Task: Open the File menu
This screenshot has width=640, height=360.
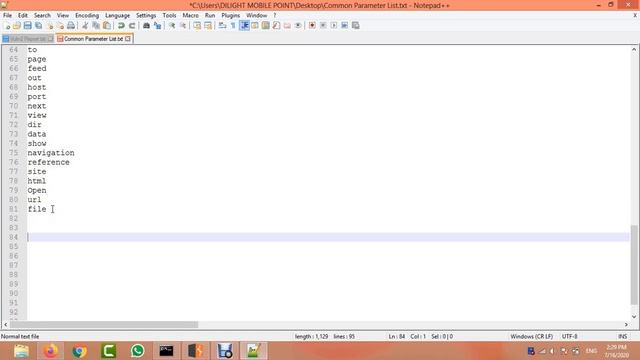Action: click(x=7, y=16)
